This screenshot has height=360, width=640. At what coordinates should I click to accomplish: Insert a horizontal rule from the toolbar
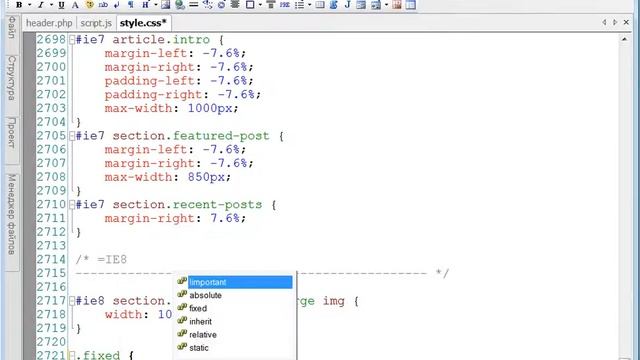coord(193,5)
